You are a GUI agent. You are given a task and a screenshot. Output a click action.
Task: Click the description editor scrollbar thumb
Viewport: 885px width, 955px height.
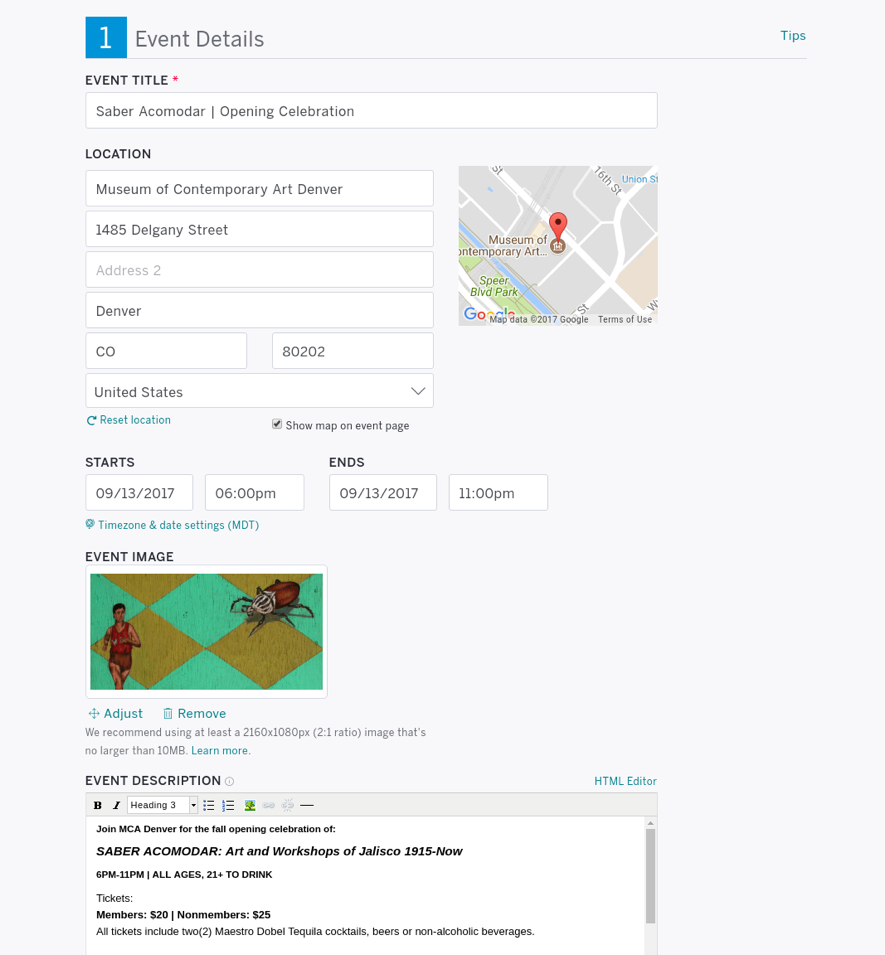[651, 875]
